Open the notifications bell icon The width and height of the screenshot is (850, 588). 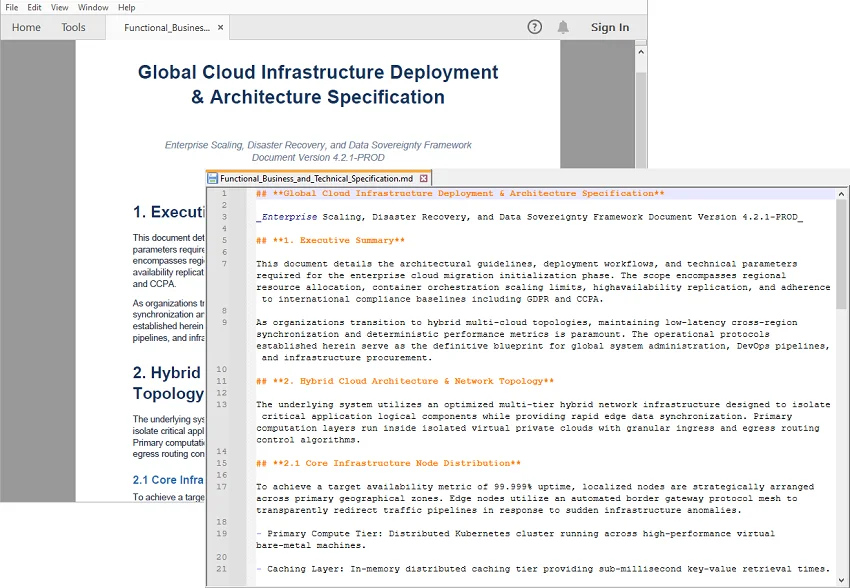(x=563, y=27)
